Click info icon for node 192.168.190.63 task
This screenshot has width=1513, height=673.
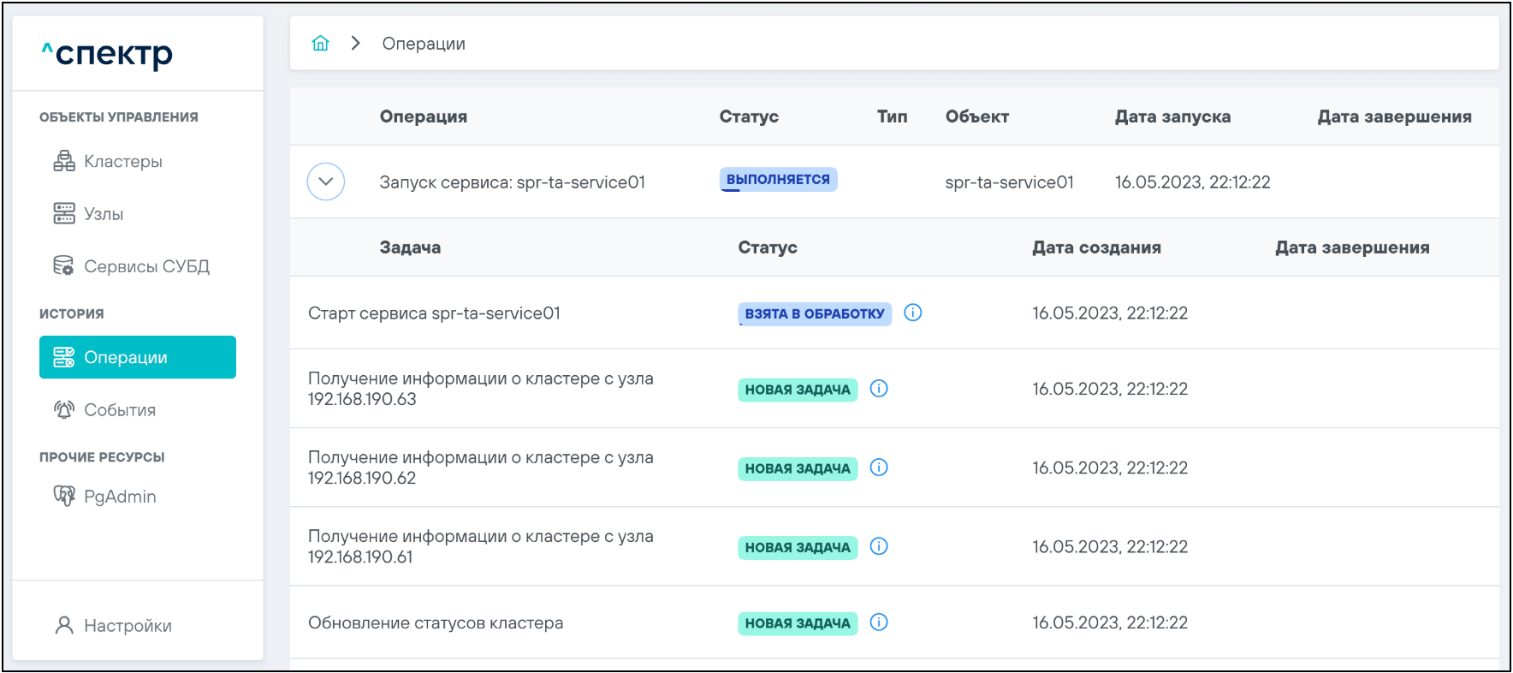879,389
